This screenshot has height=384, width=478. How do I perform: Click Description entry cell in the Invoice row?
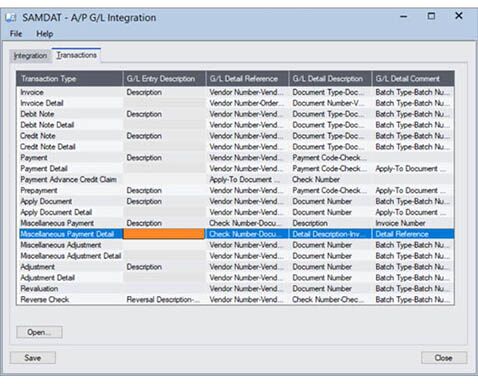[164, 92]
